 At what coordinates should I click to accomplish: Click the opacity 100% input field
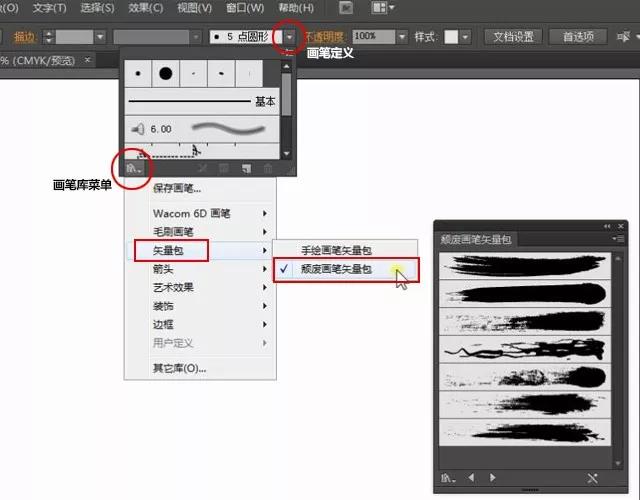[x=374, y=37]
